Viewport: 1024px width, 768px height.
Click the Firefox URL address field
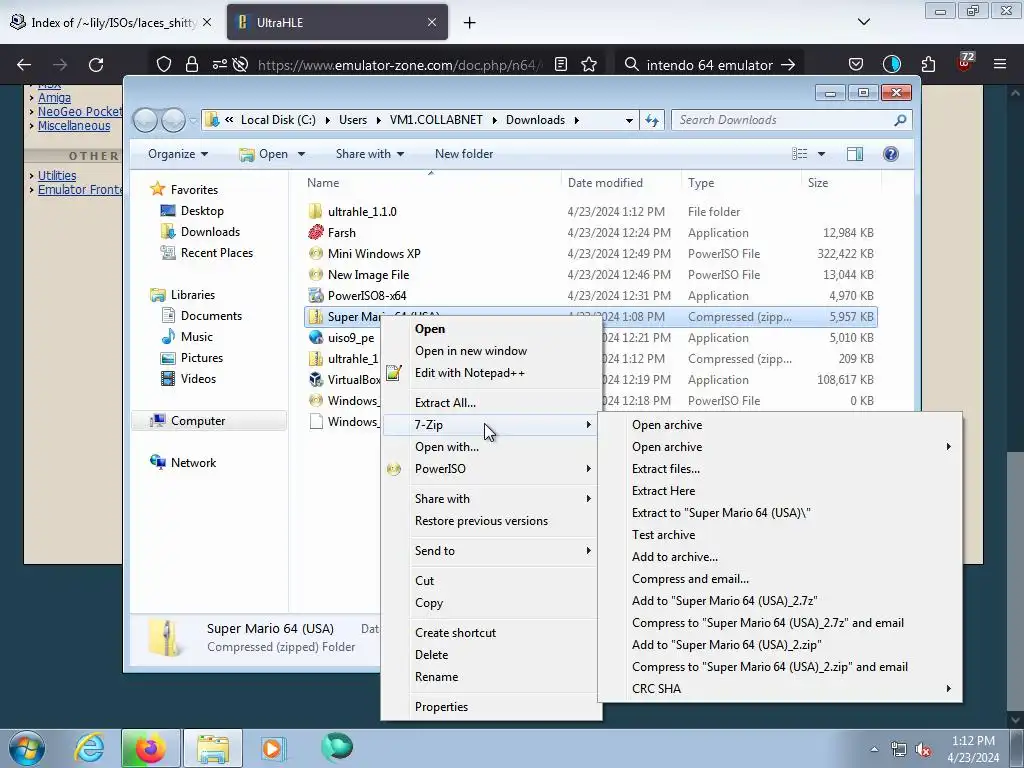[x=398, y=65]
